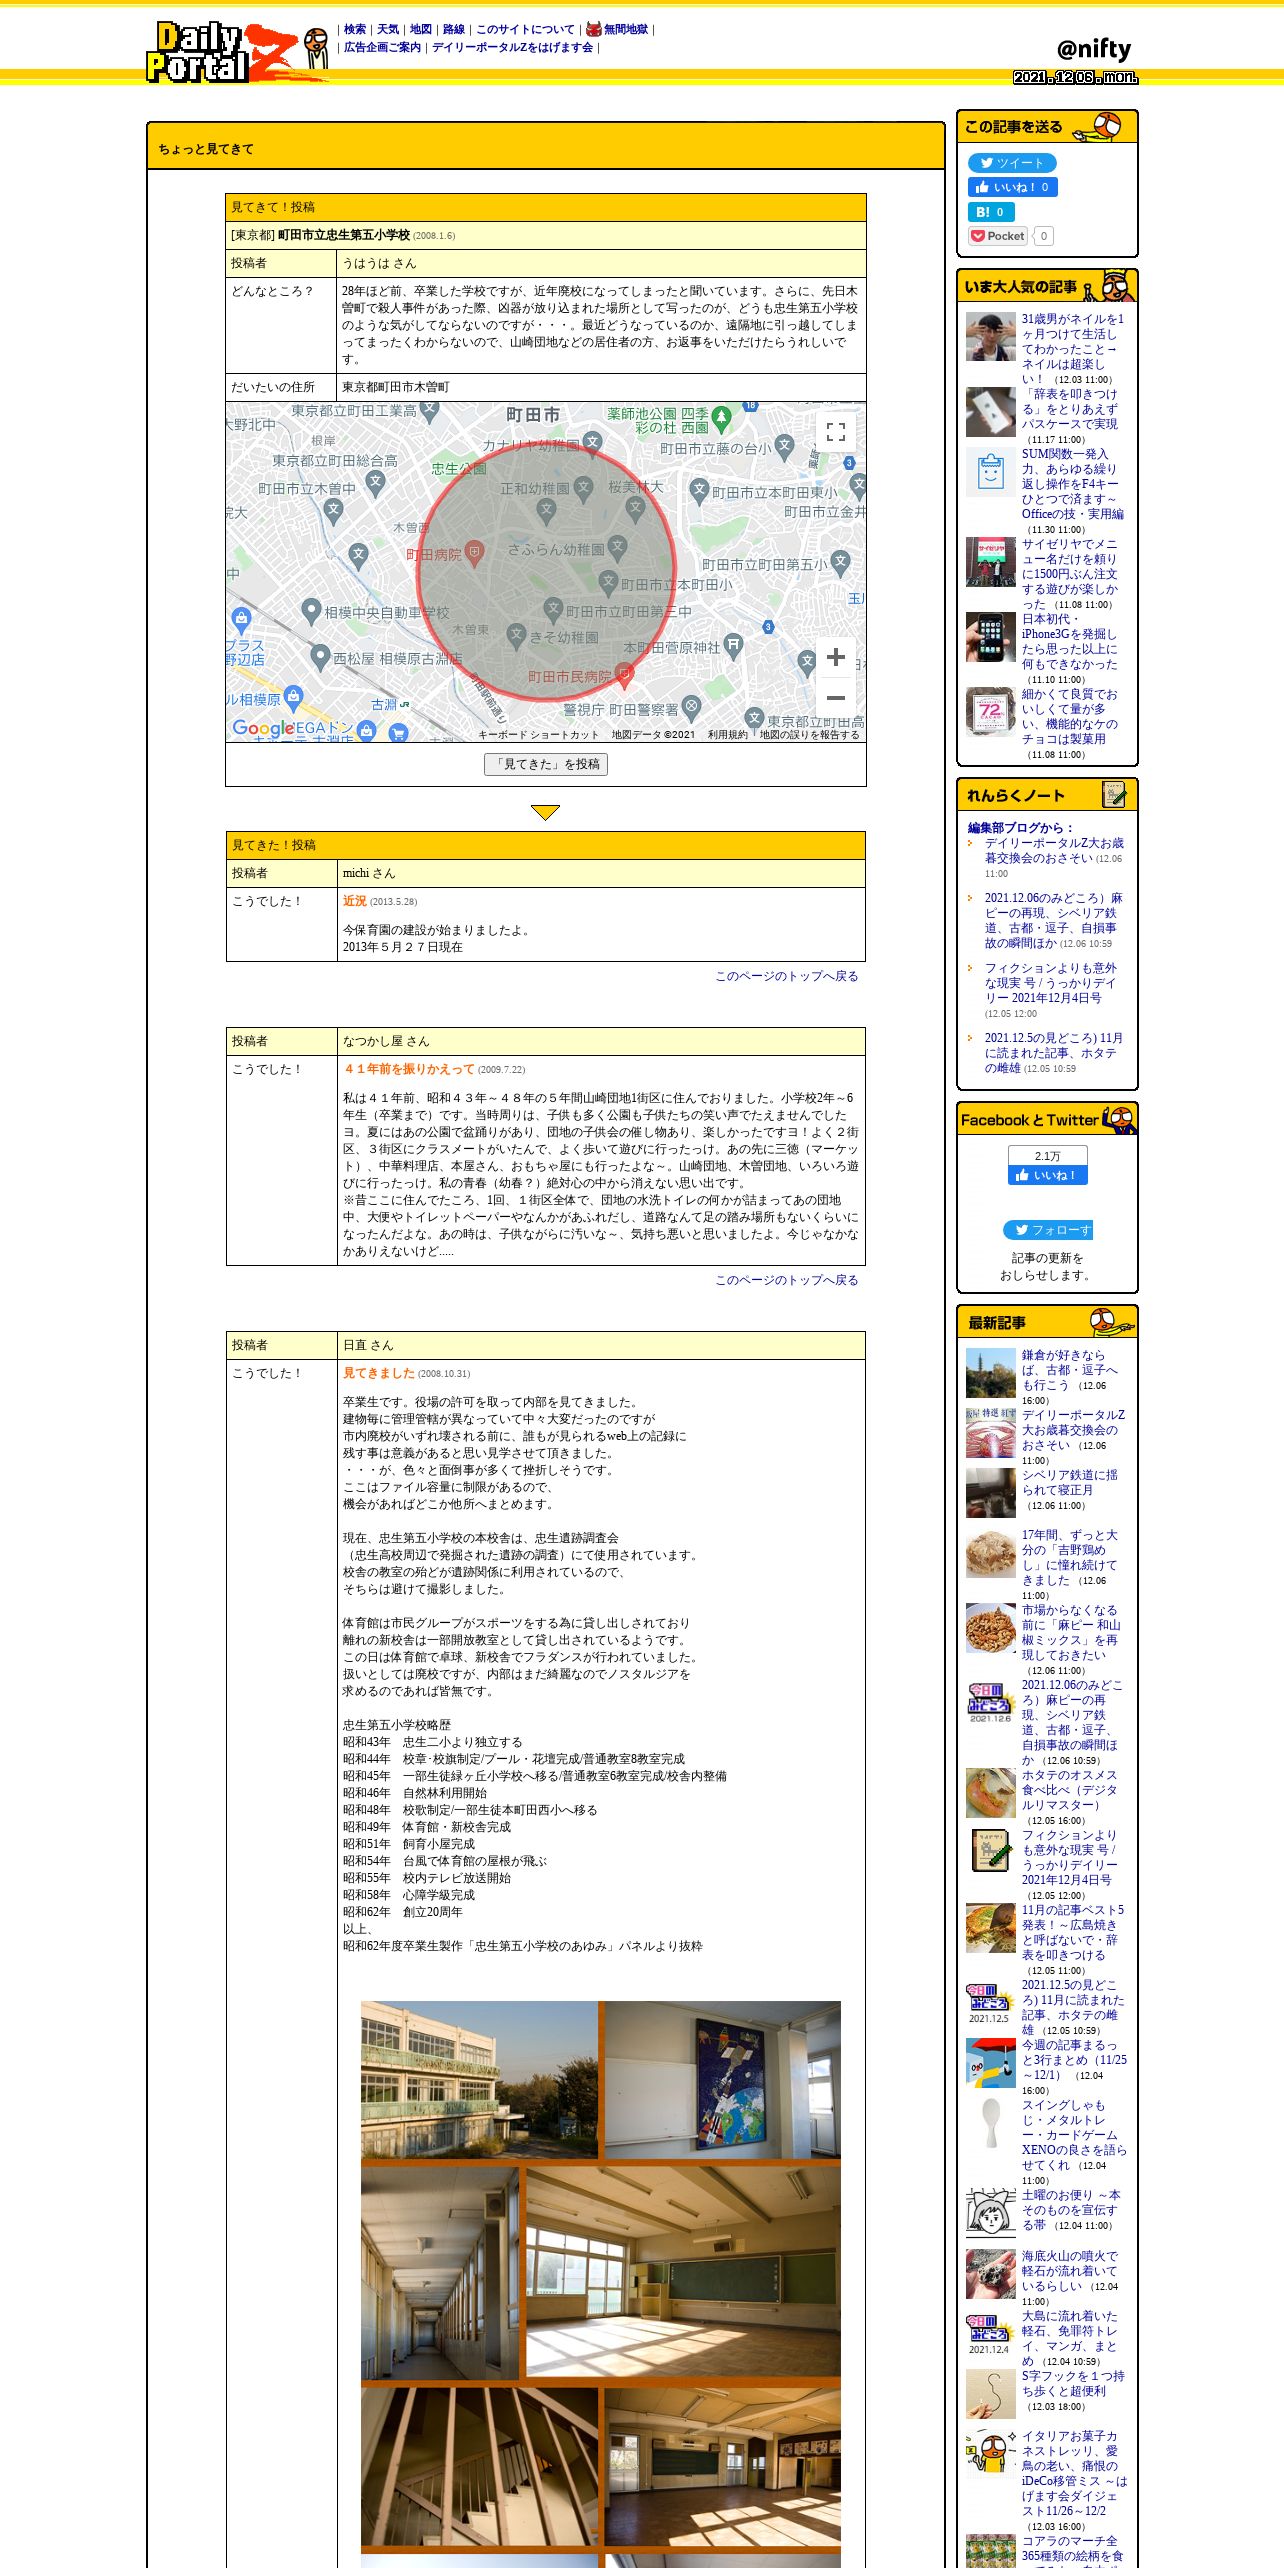Click the school hallway corridor photo
This screenshot has height=2568, width=1284.
coord(440,2274)
